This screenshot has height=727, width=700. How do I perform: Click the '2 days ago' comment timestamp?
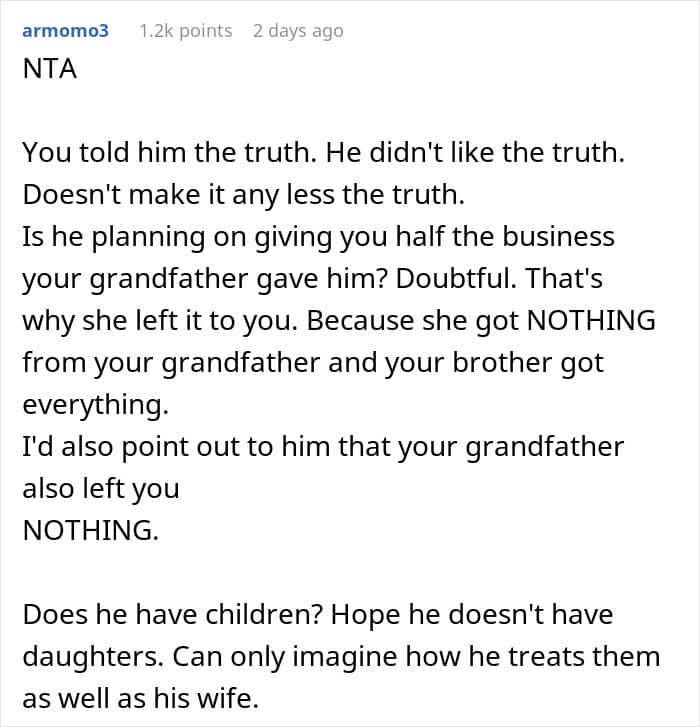[297, 31]
